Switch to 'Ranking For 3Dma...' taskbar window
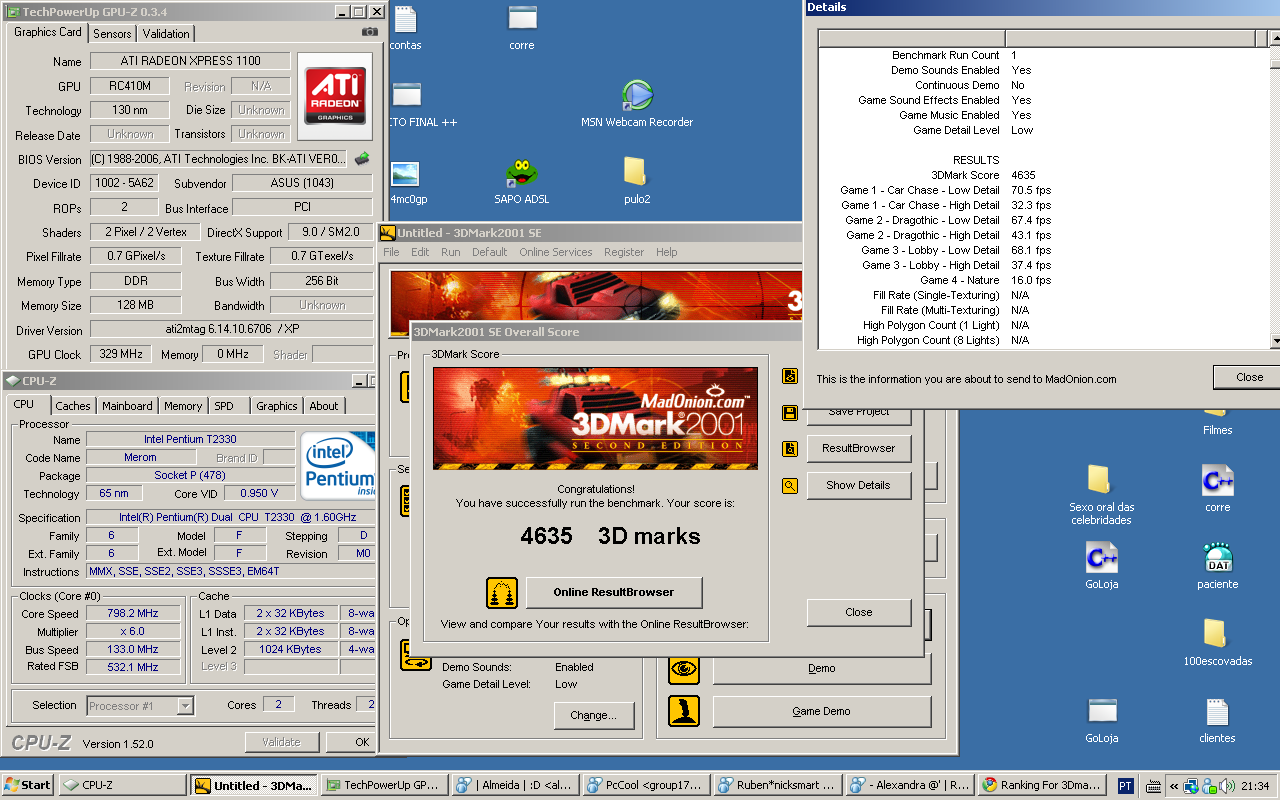Viewport: 1280px width, 800px height. coord(1042,785)
